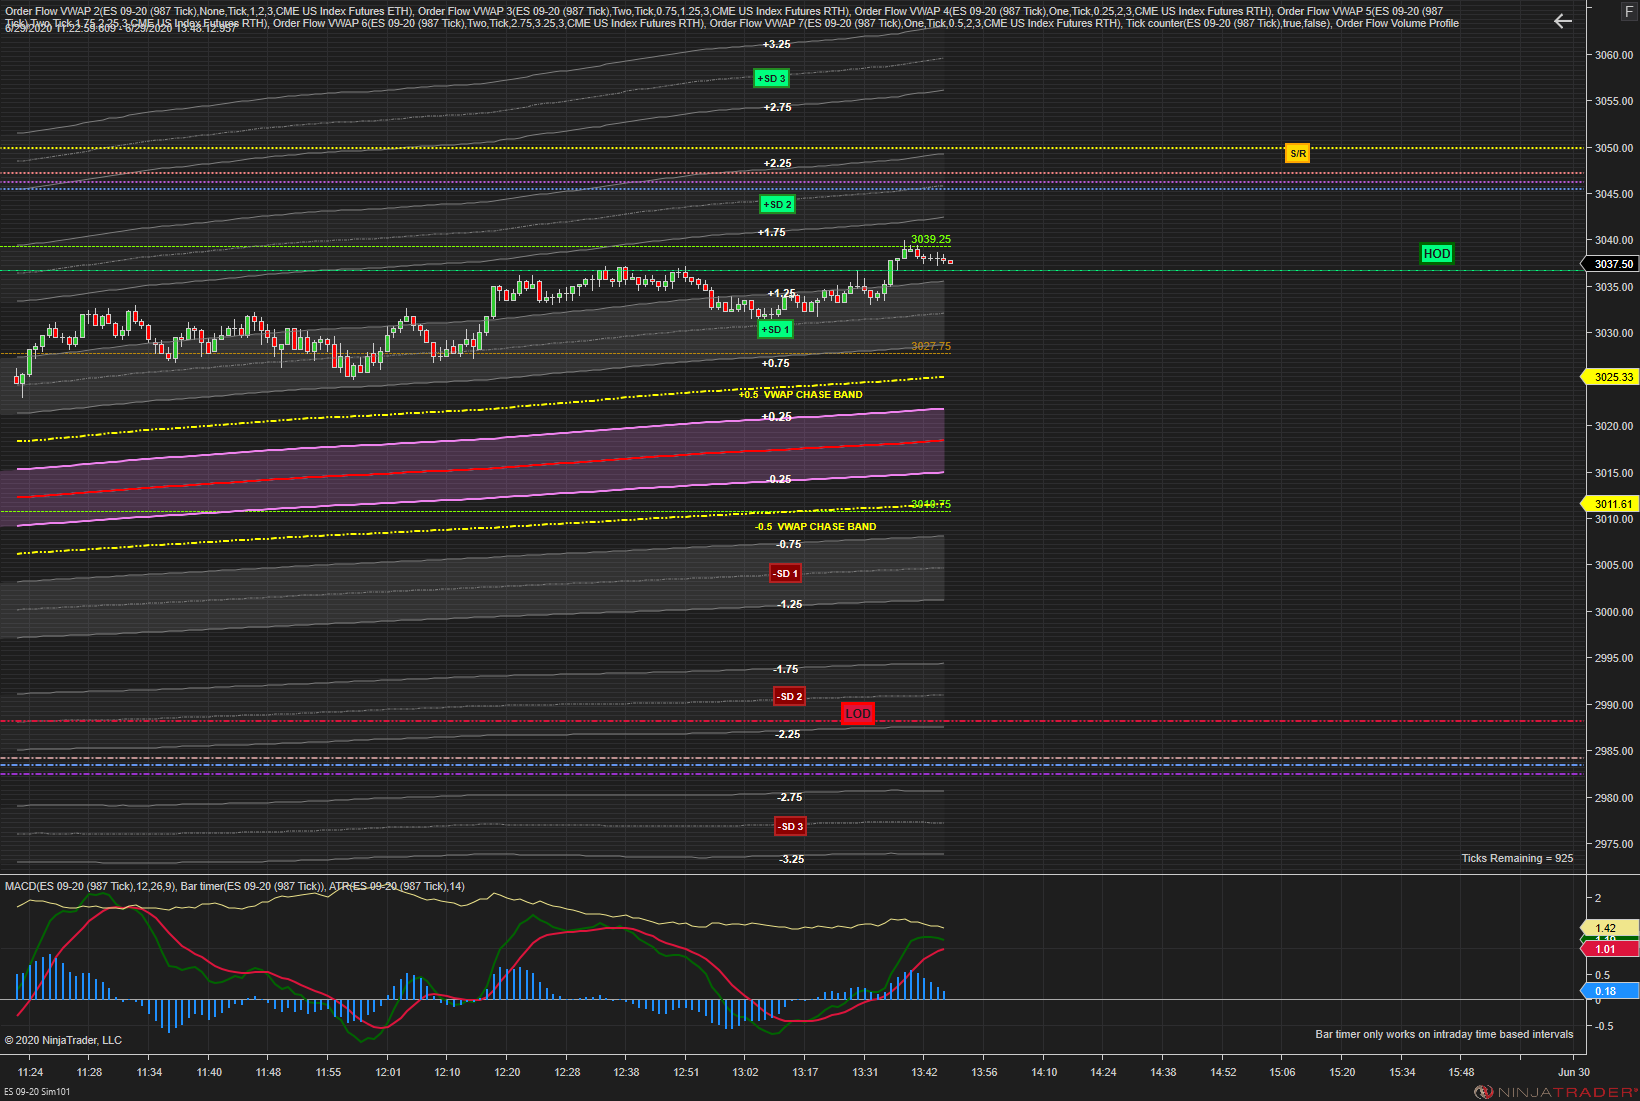Image resolution: width=1640 pixels, height=1101 pixels.
Task: Click the blue 0.18 histogram value marker
Action: coord(1610,991)
